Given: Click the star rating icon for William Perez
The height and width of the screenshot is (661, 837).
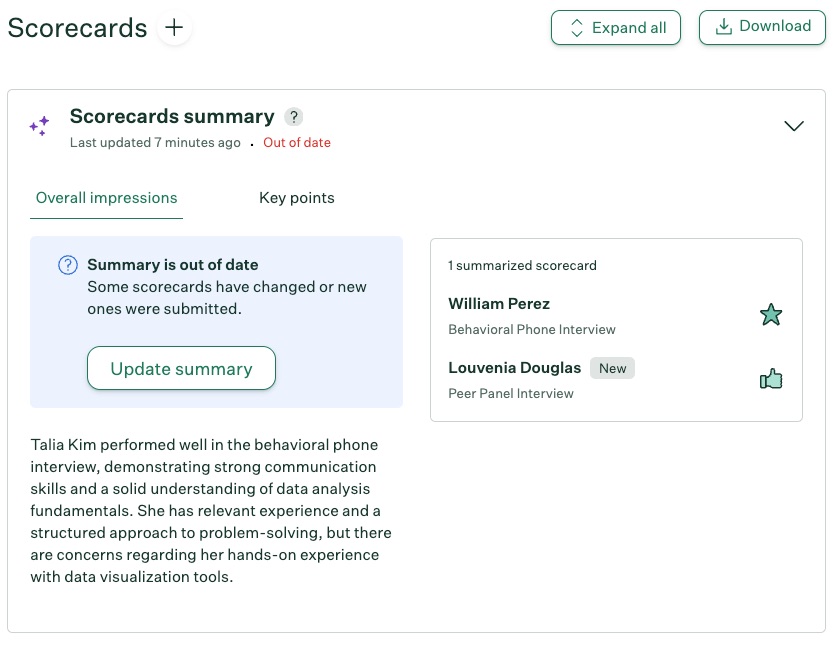Looking at the screenshot, I should coord(771,315).
